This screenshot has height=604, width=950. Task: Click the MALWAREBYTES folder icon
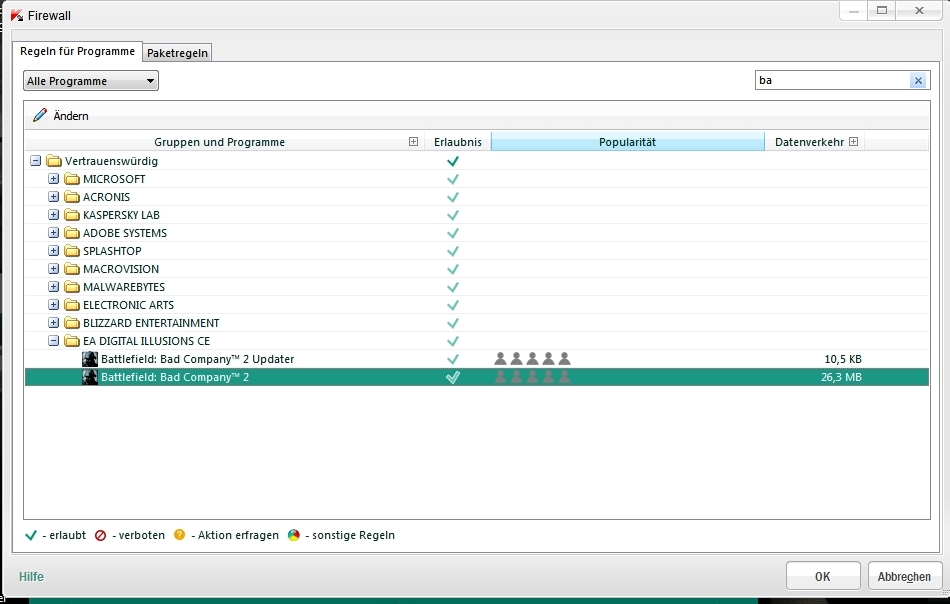(x=72, y=287)
